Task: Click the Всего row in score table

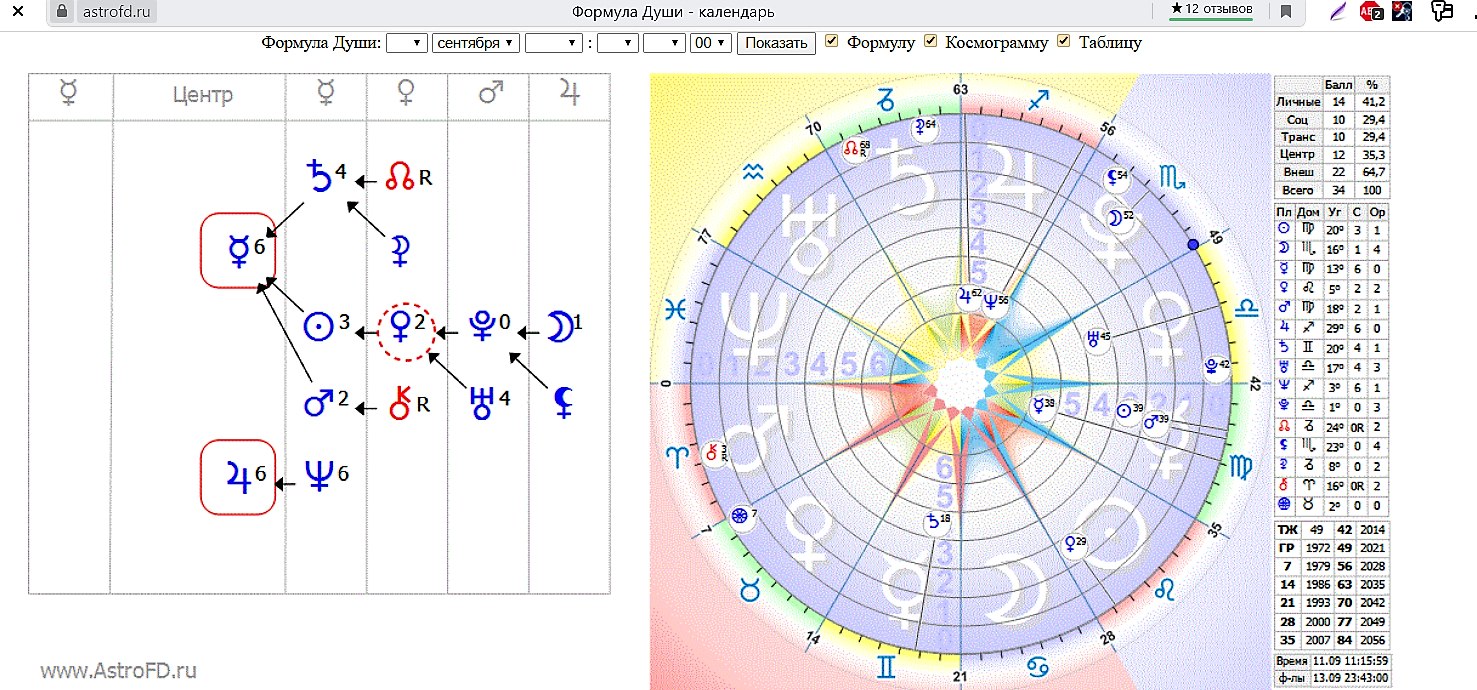Action: click(x=1331, y=189)
